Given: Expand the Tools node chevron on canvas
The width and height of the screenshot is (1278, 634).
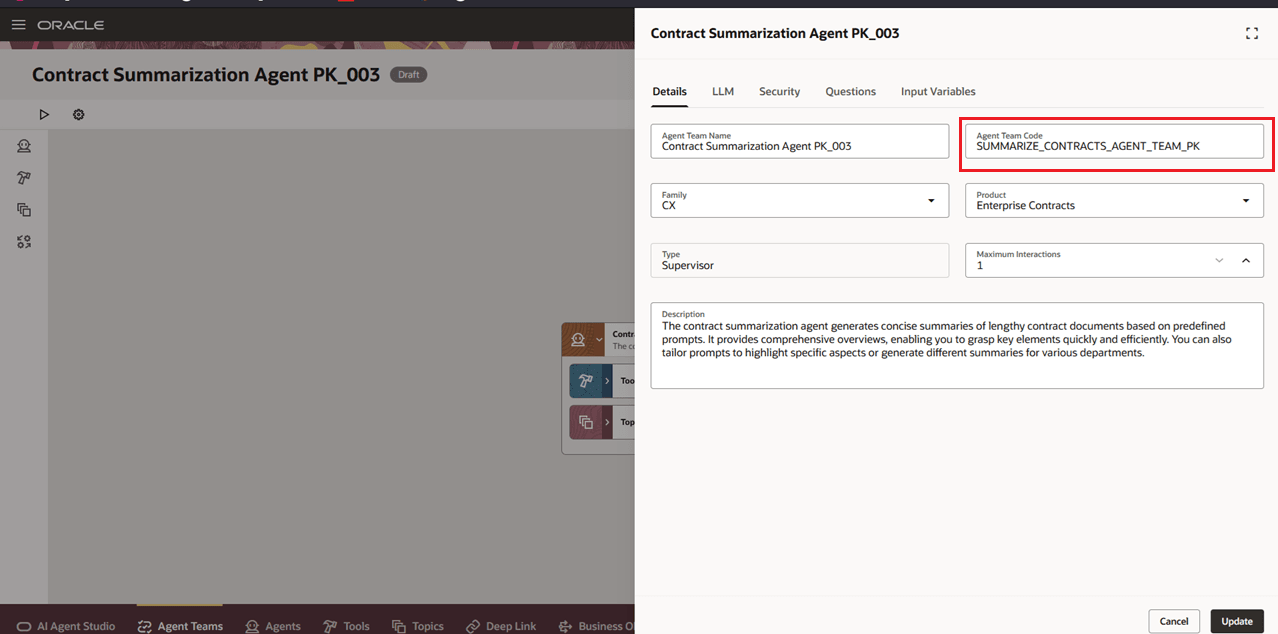Looking at the screenshot, I should (x=608, y=381).
